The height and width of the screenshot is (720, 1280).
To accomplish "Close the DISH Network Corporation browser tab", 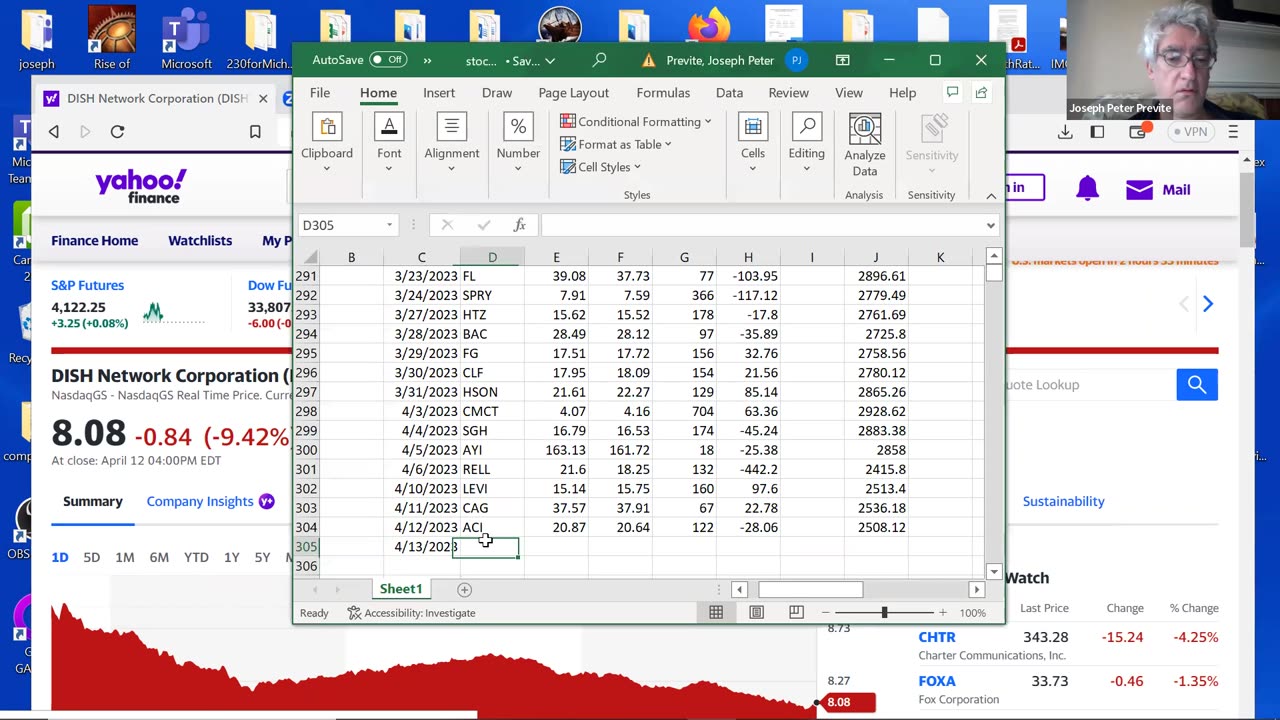I will [263, 98].
